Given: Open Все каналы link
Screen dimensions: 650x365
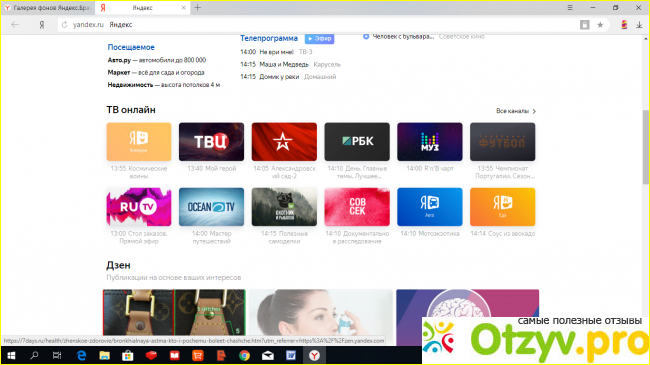Looking at the screenshot, I should [x=512, y=111].
